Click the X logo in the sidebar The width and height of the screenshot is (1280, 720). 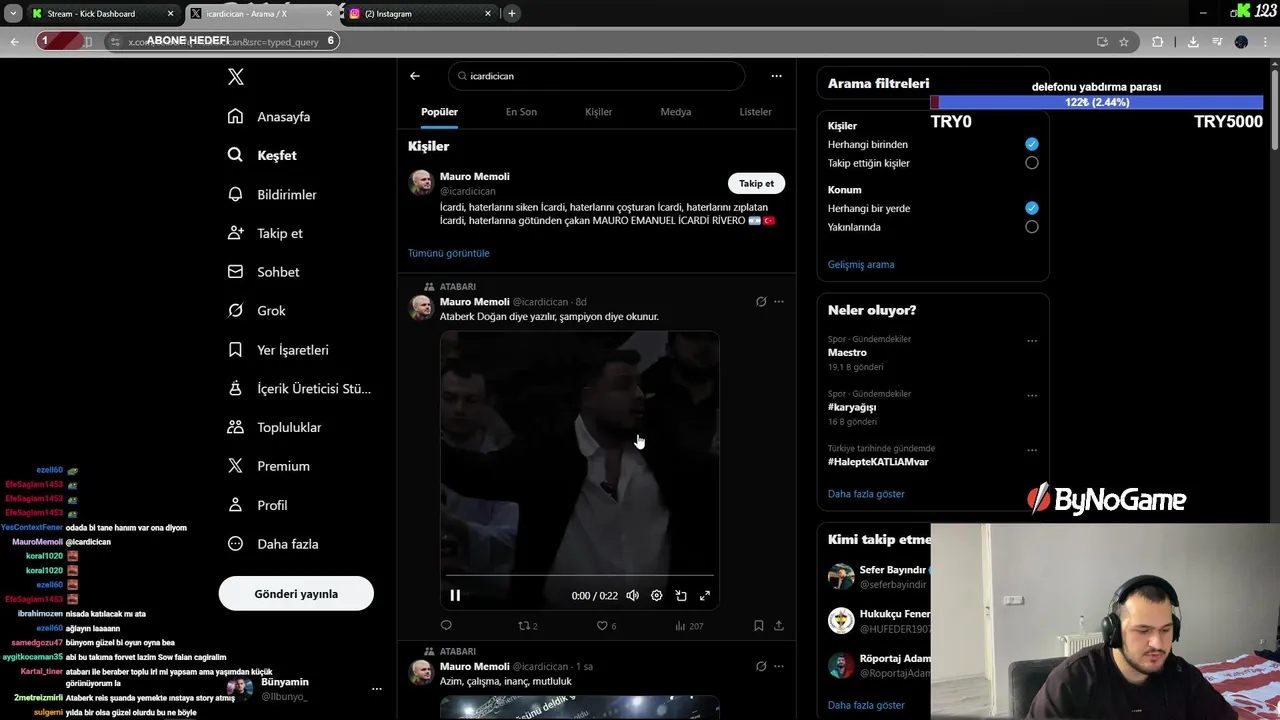235,77
